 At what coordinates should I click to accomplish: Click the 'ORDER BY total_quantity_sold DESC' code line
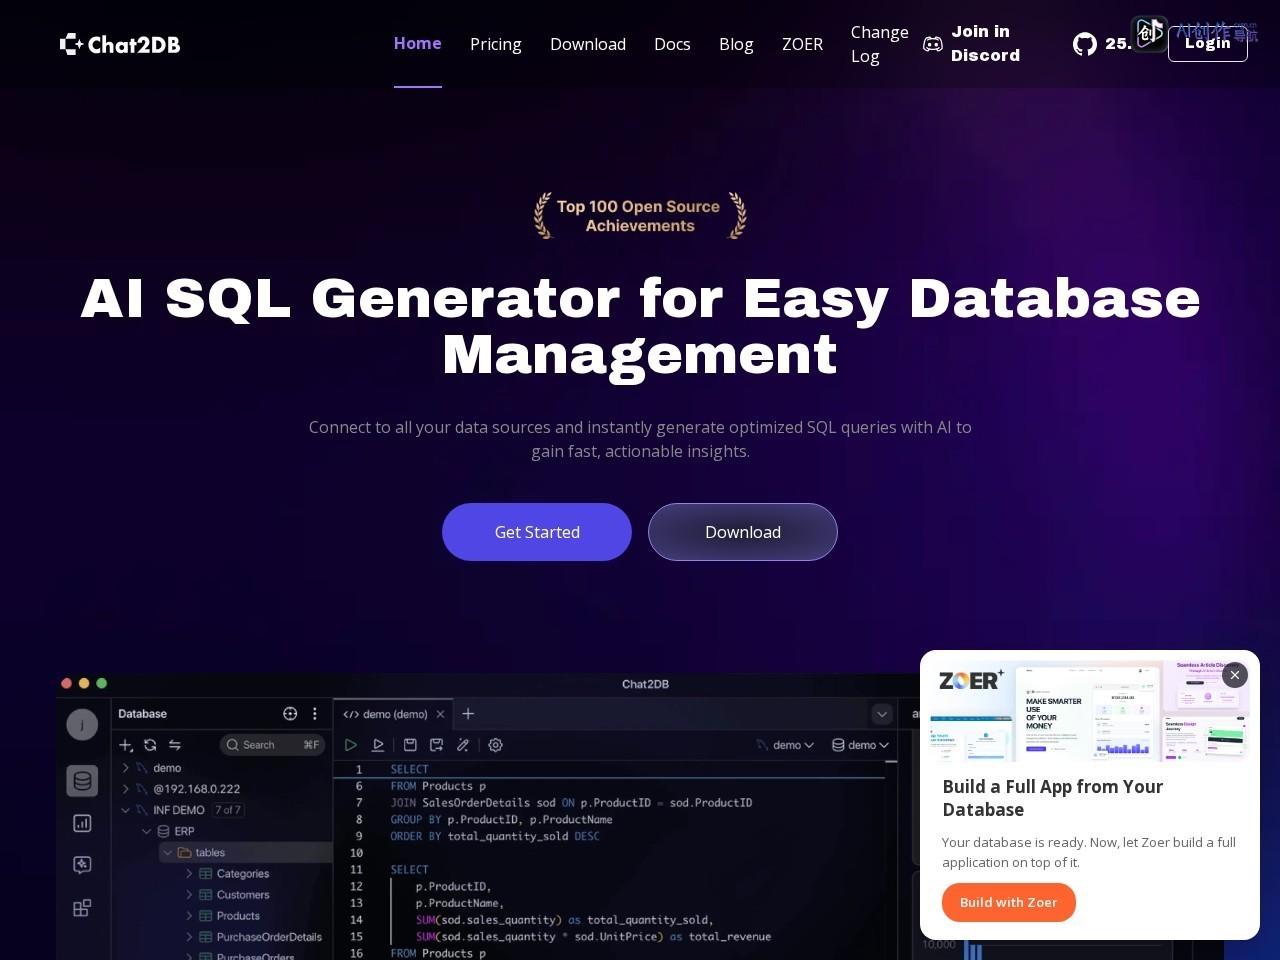point(495,836)
